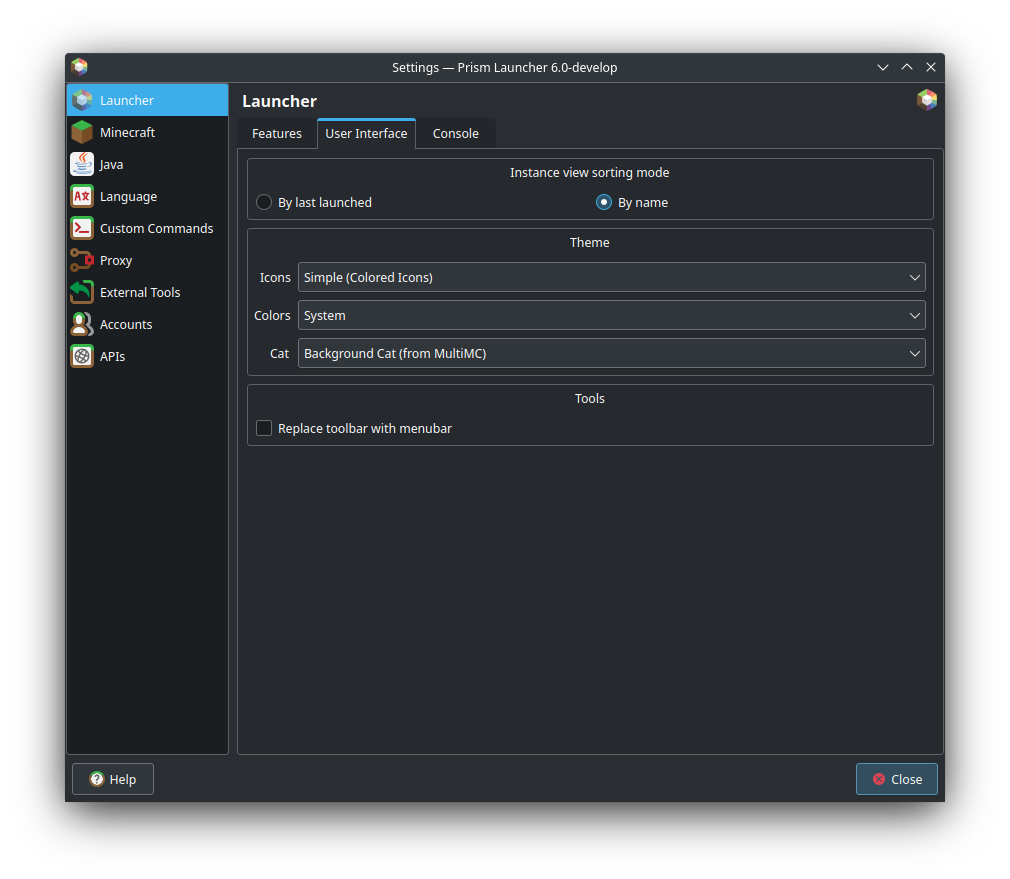The height and width of the screenshot is (879, 1010).
Task: Open the Icons theme dropdown
Action: 611,278
